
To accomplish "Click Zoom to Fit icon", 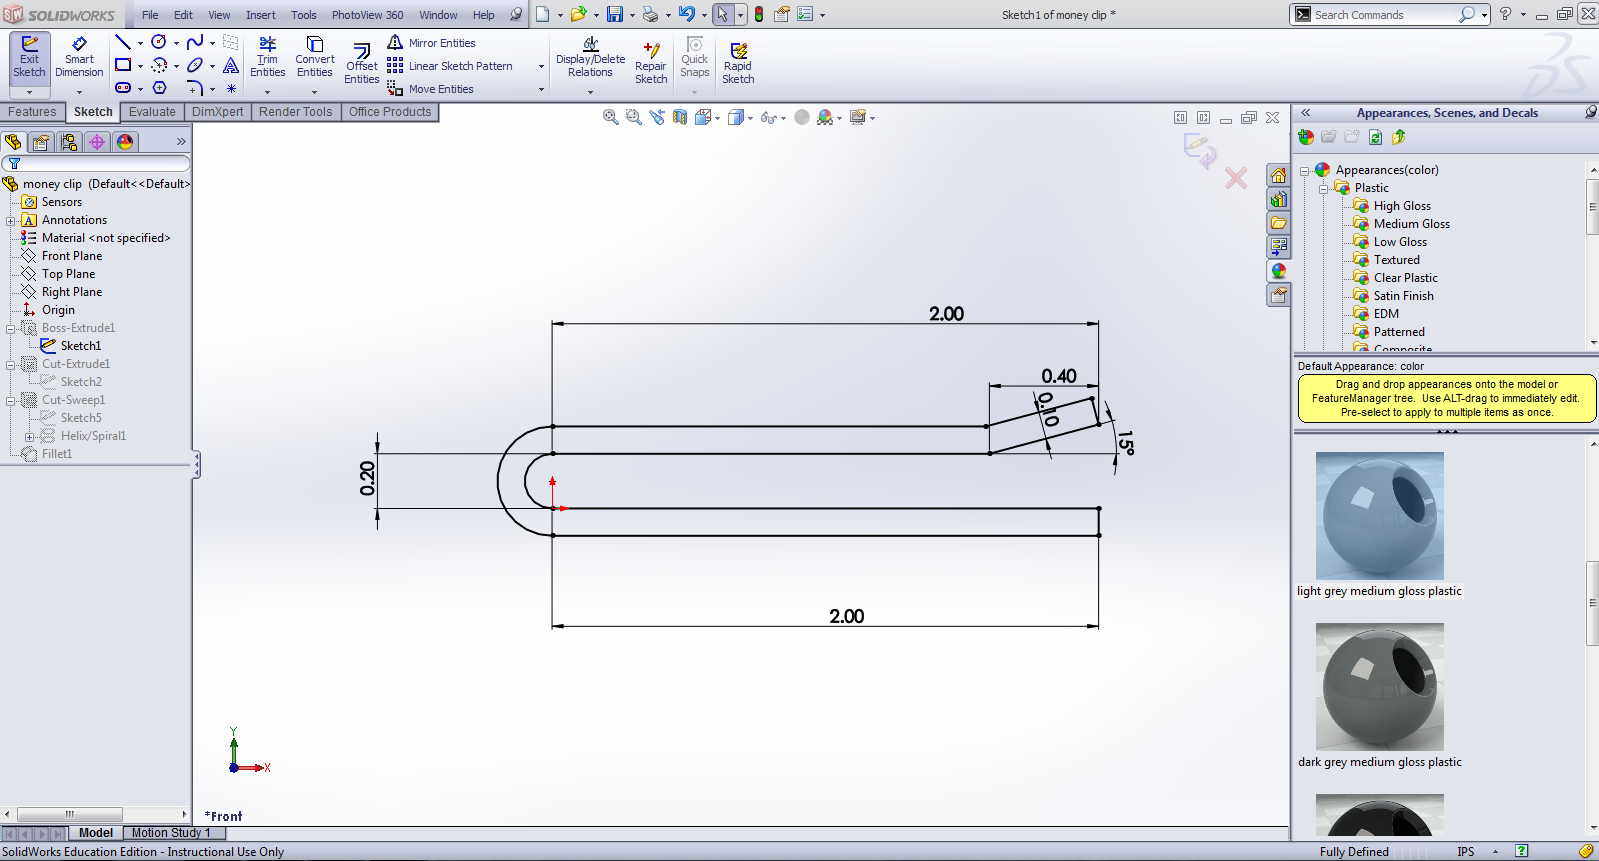I will 610,117.
